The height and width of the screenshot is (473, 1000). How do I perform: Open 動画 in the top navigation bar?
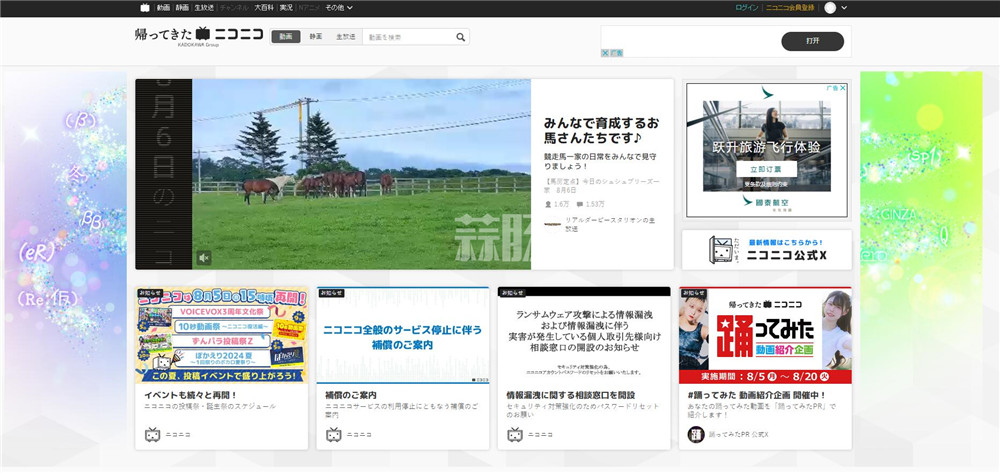[x=163, y=8]
